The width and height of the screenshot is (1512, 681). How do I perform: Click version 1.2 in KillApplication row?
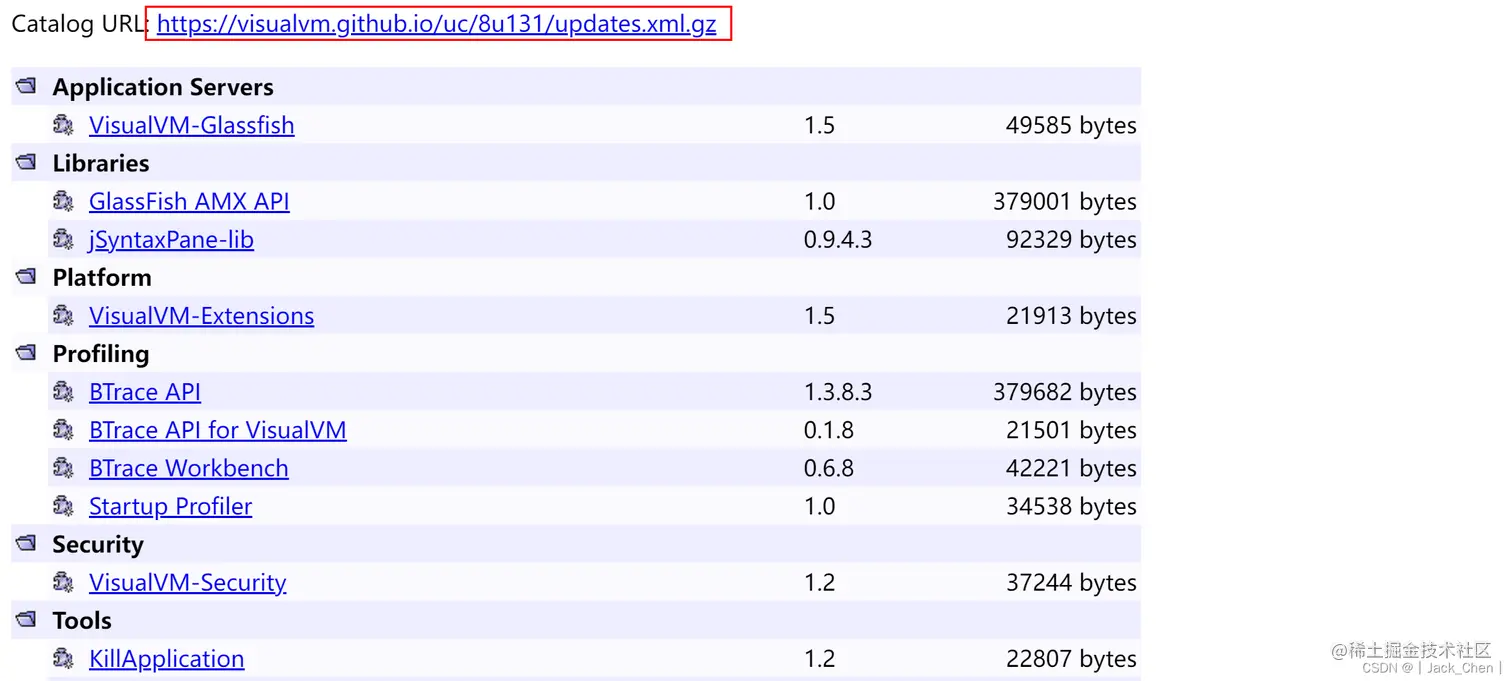point(820,659)
